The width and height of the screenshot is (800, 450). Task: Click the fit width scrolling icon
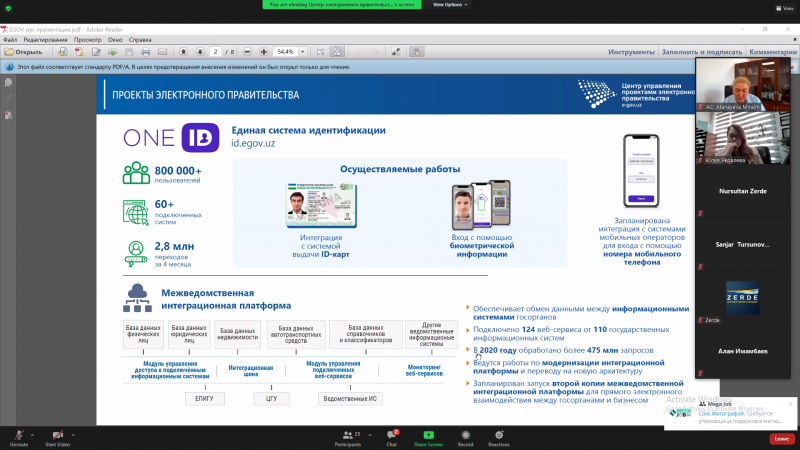tap(320, 52)
